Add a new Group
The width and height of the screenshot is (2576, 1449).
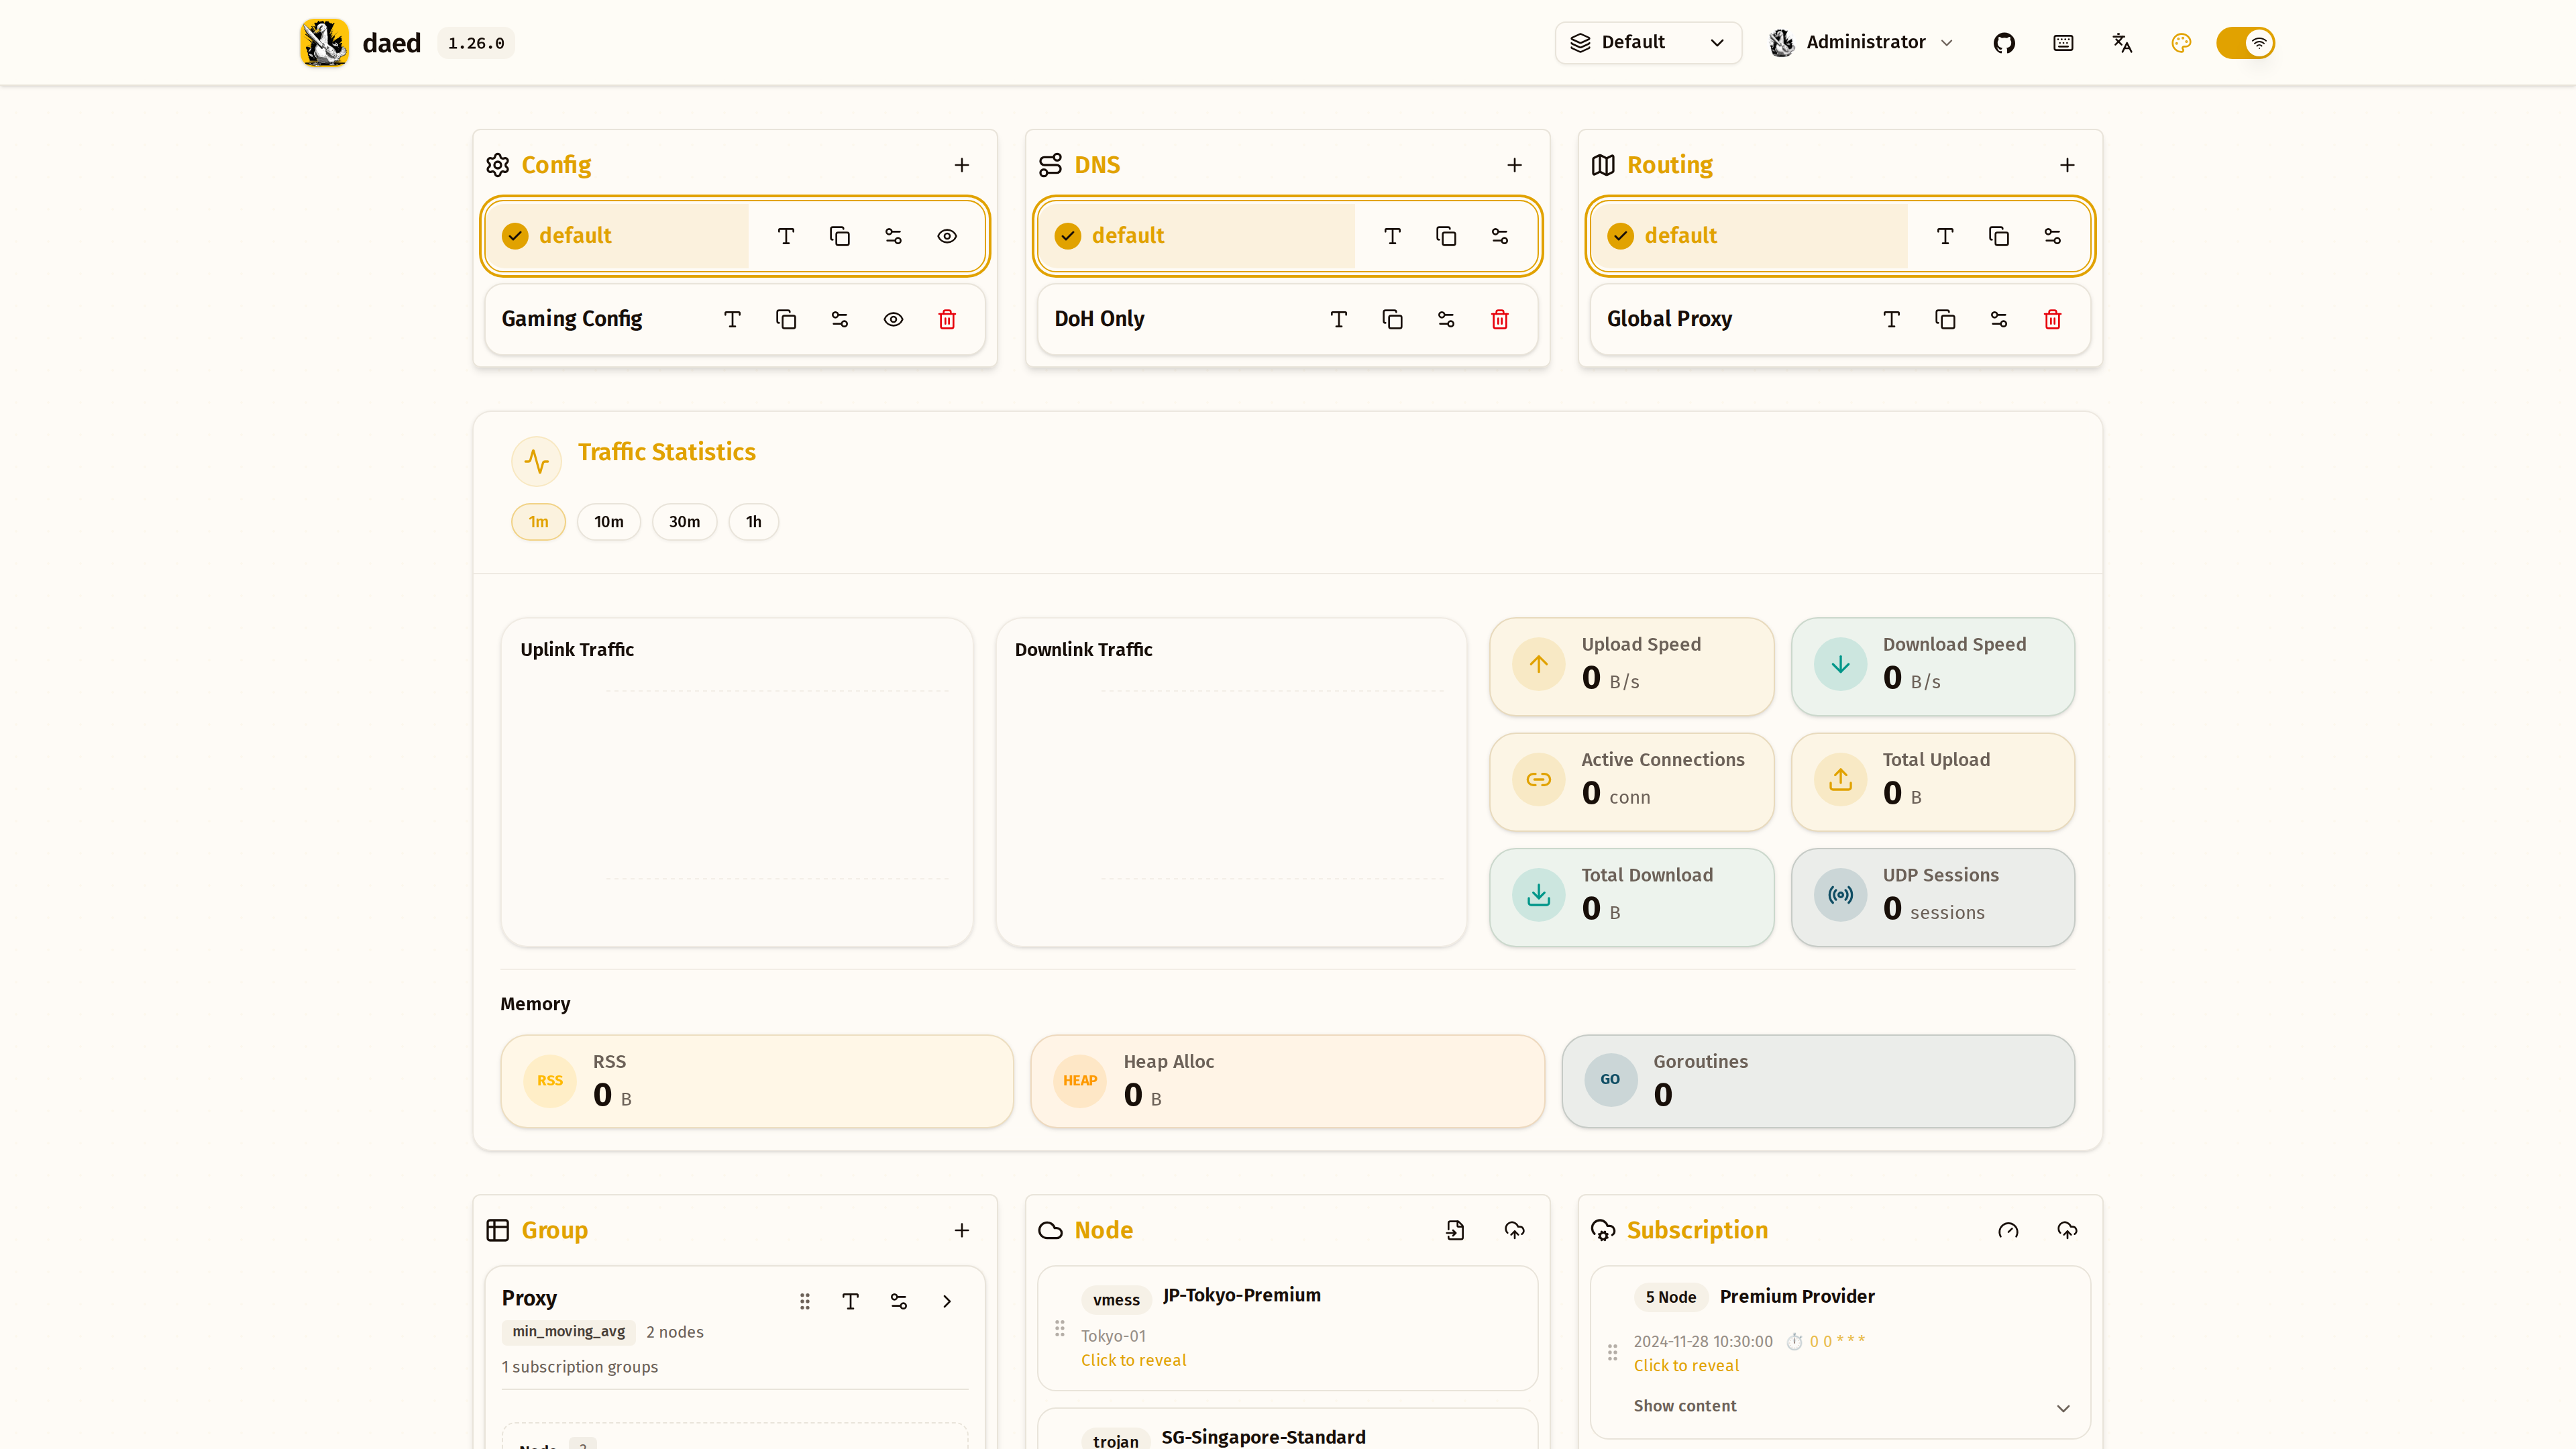(x=961, y=1230)
